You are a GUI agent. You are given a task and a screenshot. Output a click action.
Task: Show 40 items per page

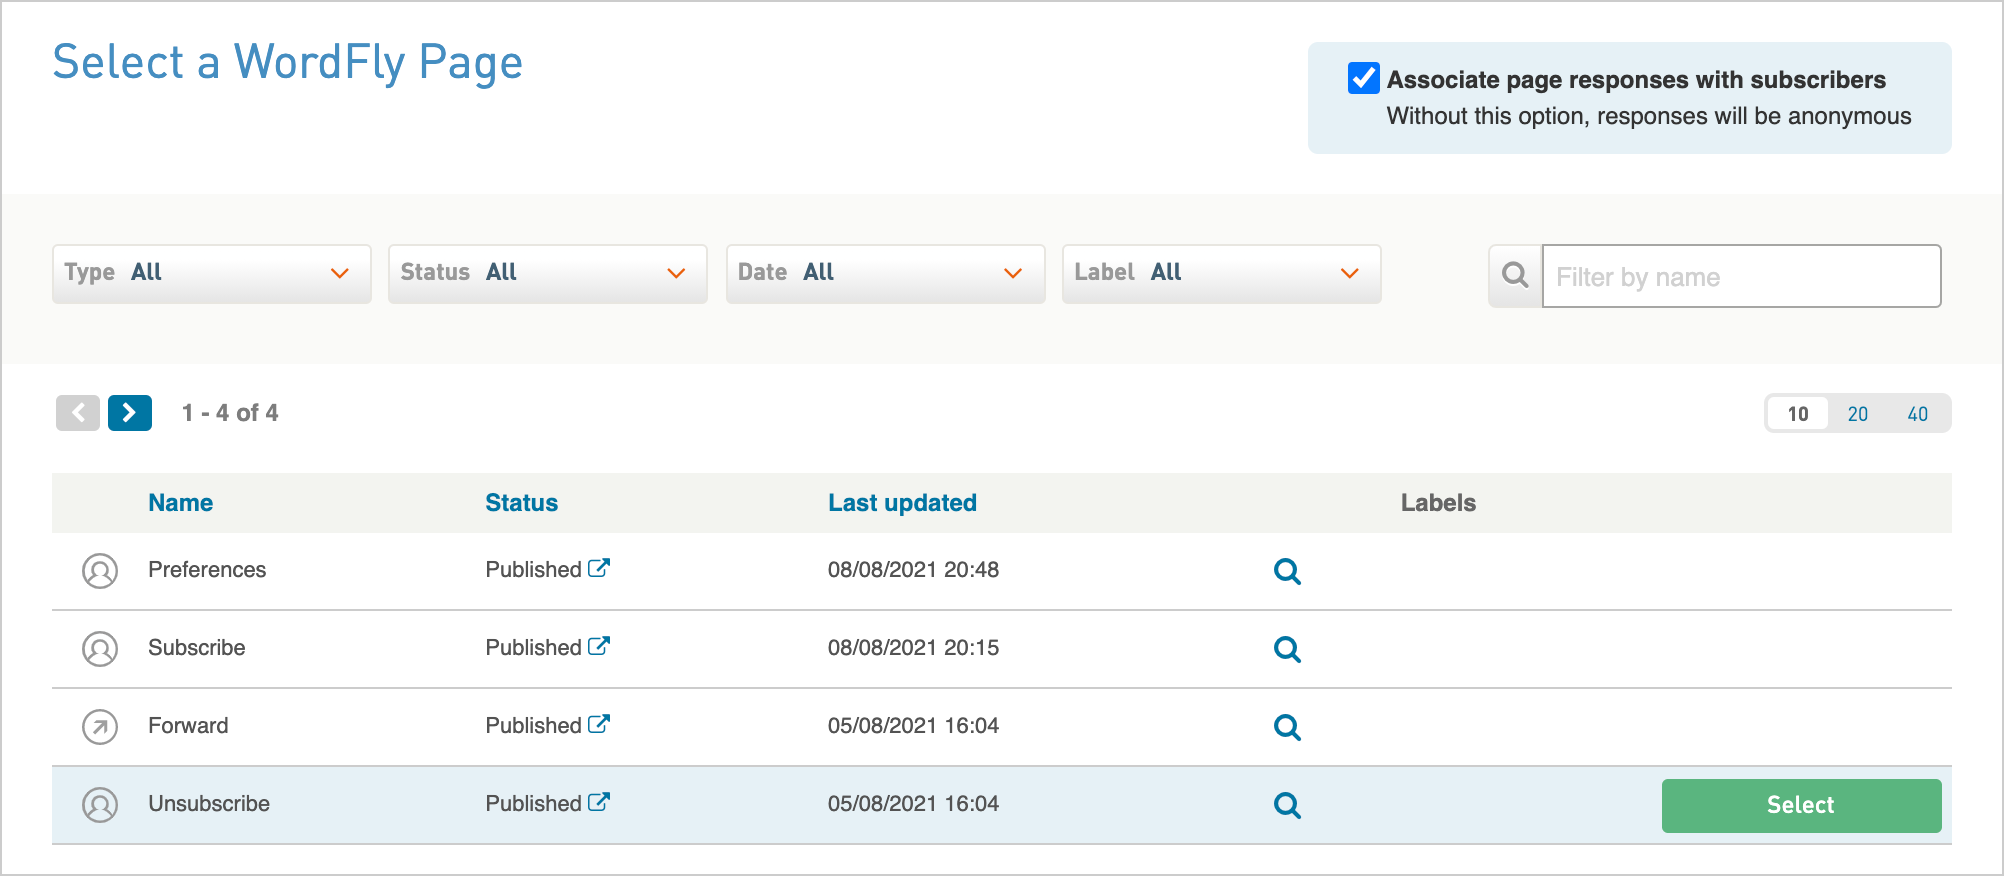[x=1918, y=414]
